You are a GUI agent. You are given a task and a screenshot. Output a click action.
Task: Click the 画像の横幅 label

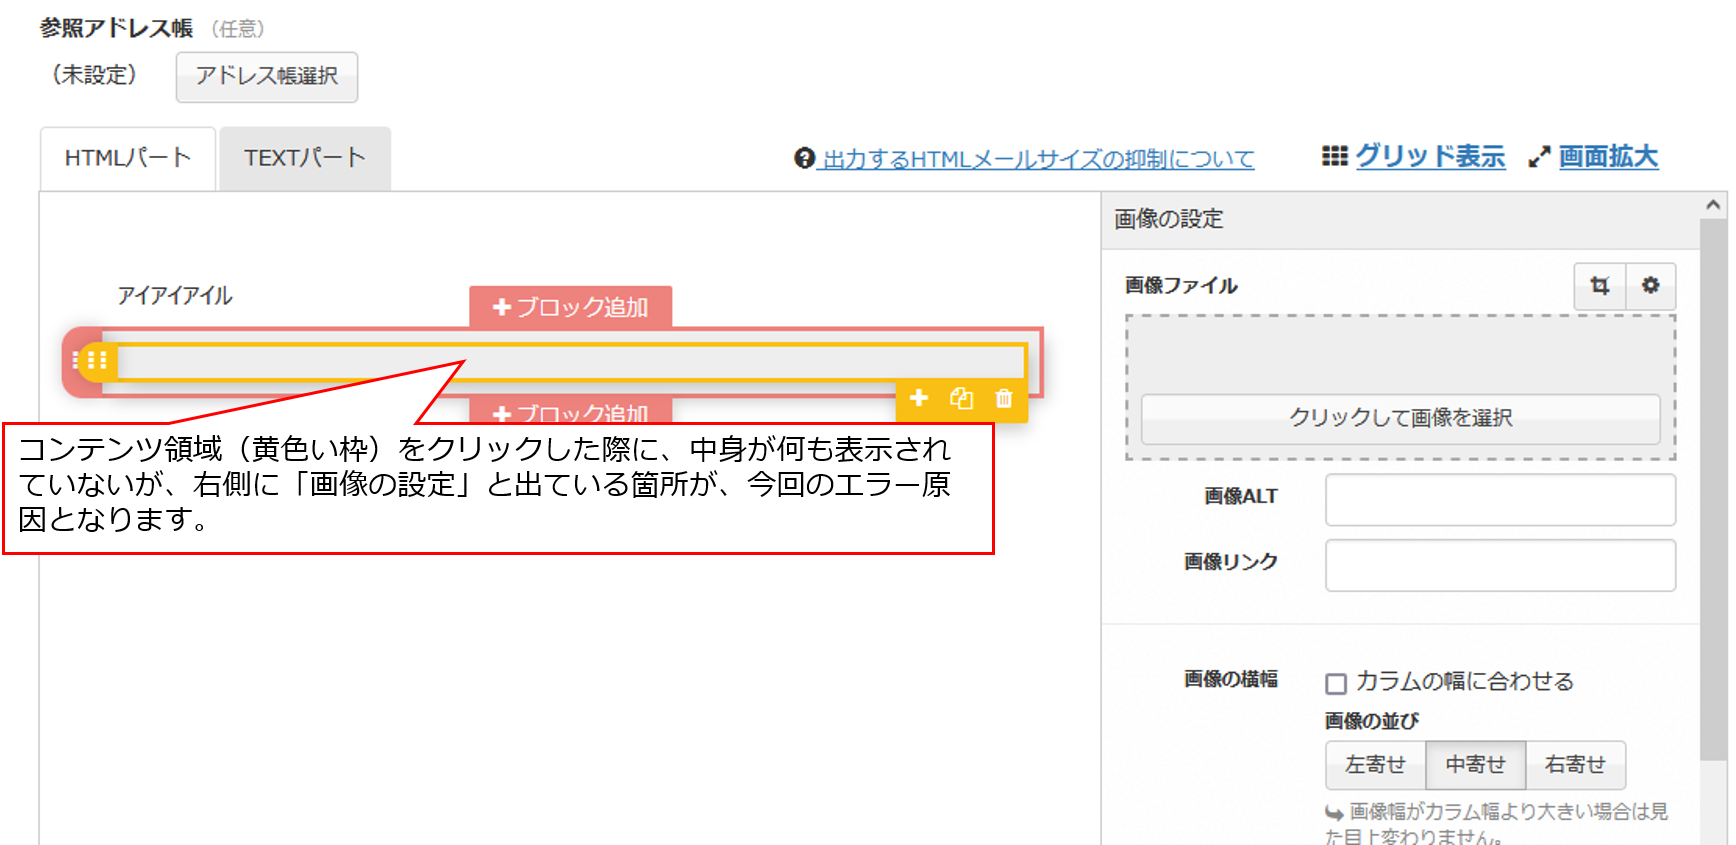coord(1231,679)
